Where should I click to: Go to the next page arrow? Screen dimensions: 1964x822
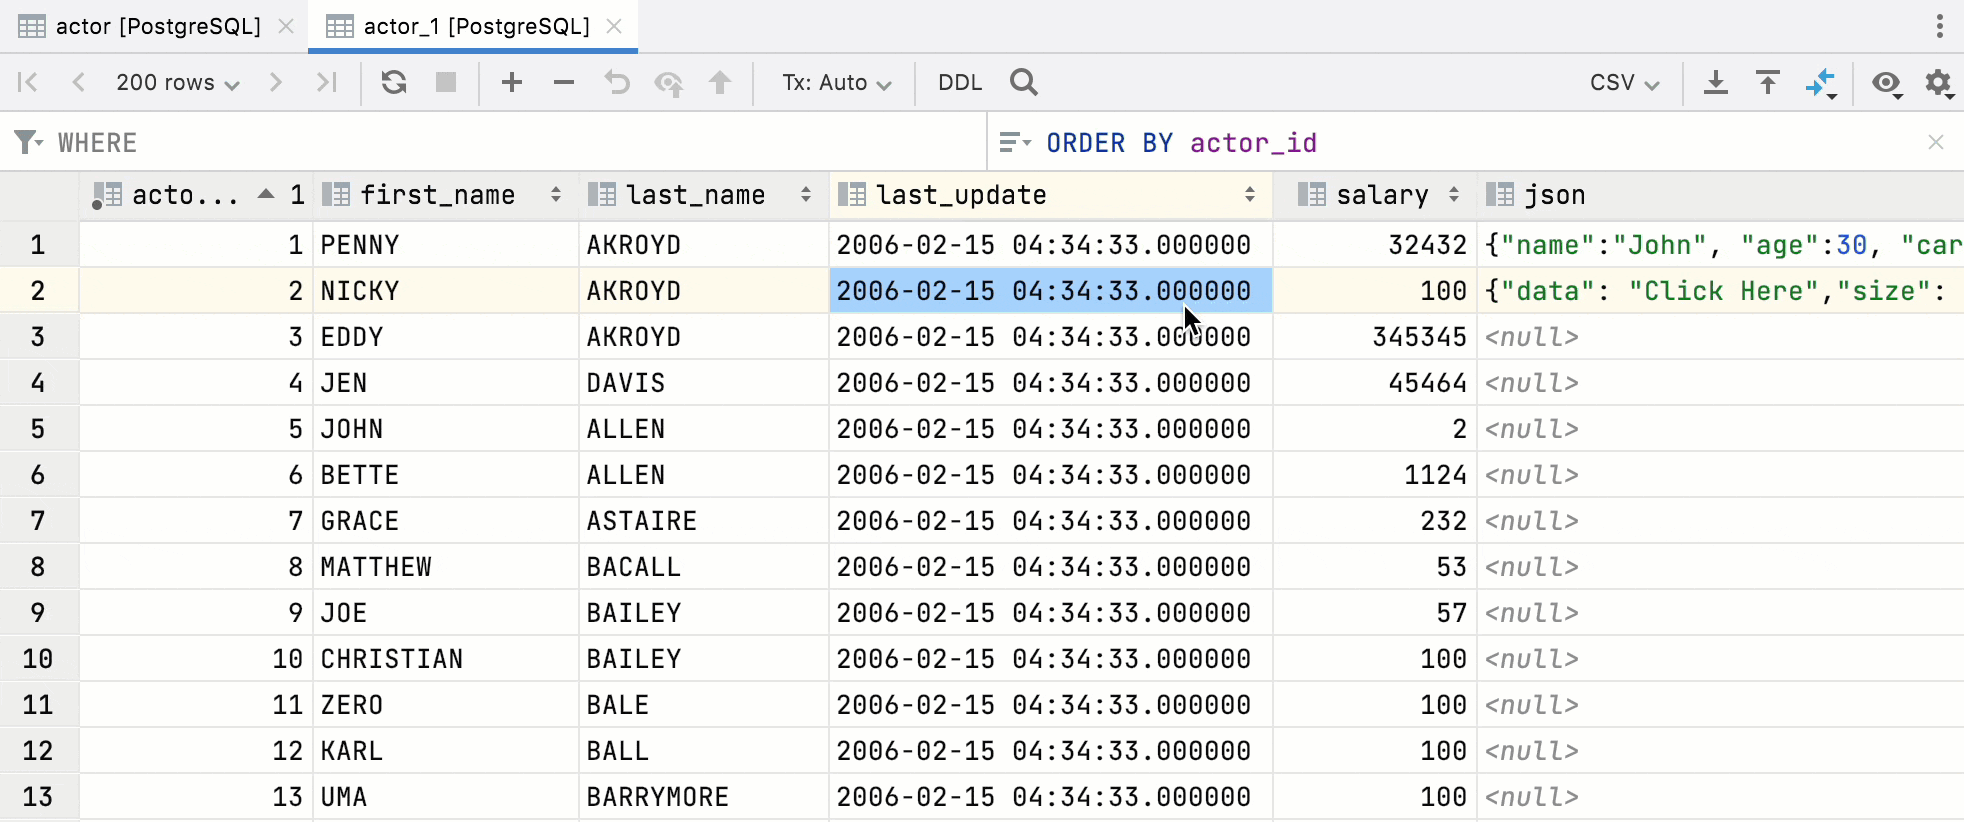tap(276, 82)
